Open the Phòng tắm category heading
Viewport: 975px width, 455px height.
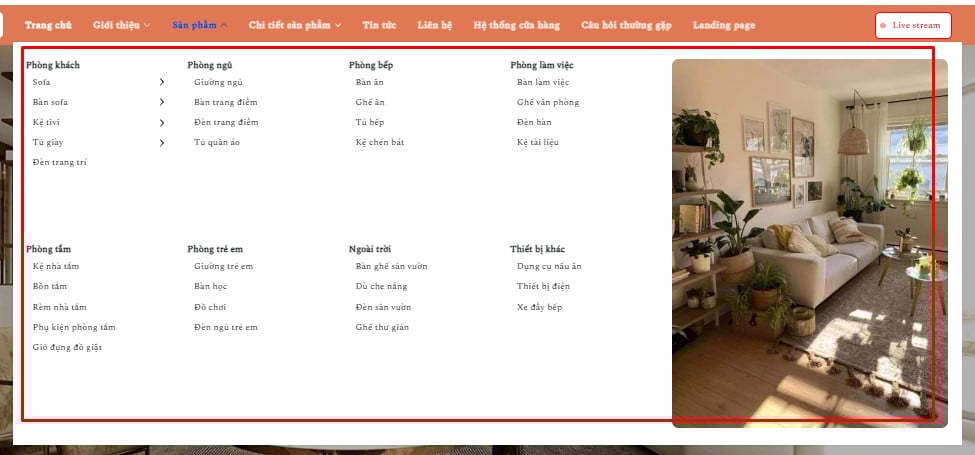(x=49, y=249)
